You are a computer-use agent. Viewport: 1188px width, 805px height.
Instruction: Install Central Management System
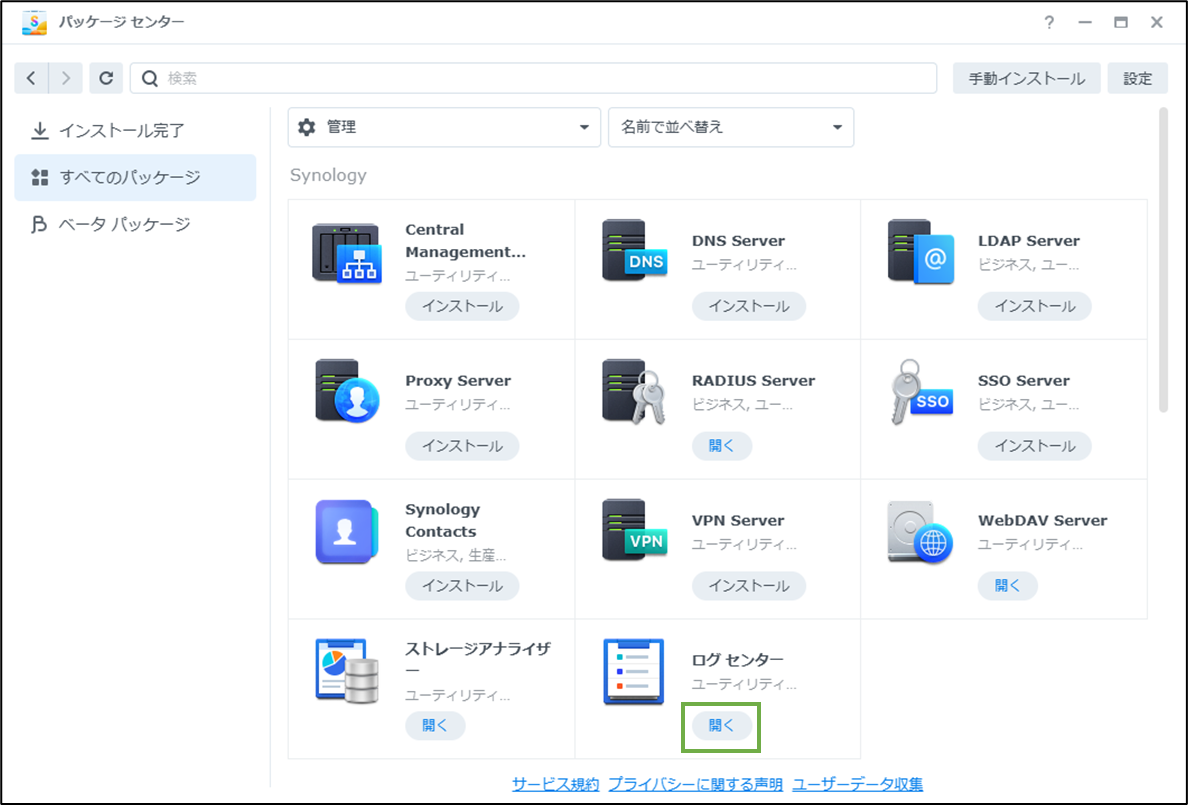[462, 306]
